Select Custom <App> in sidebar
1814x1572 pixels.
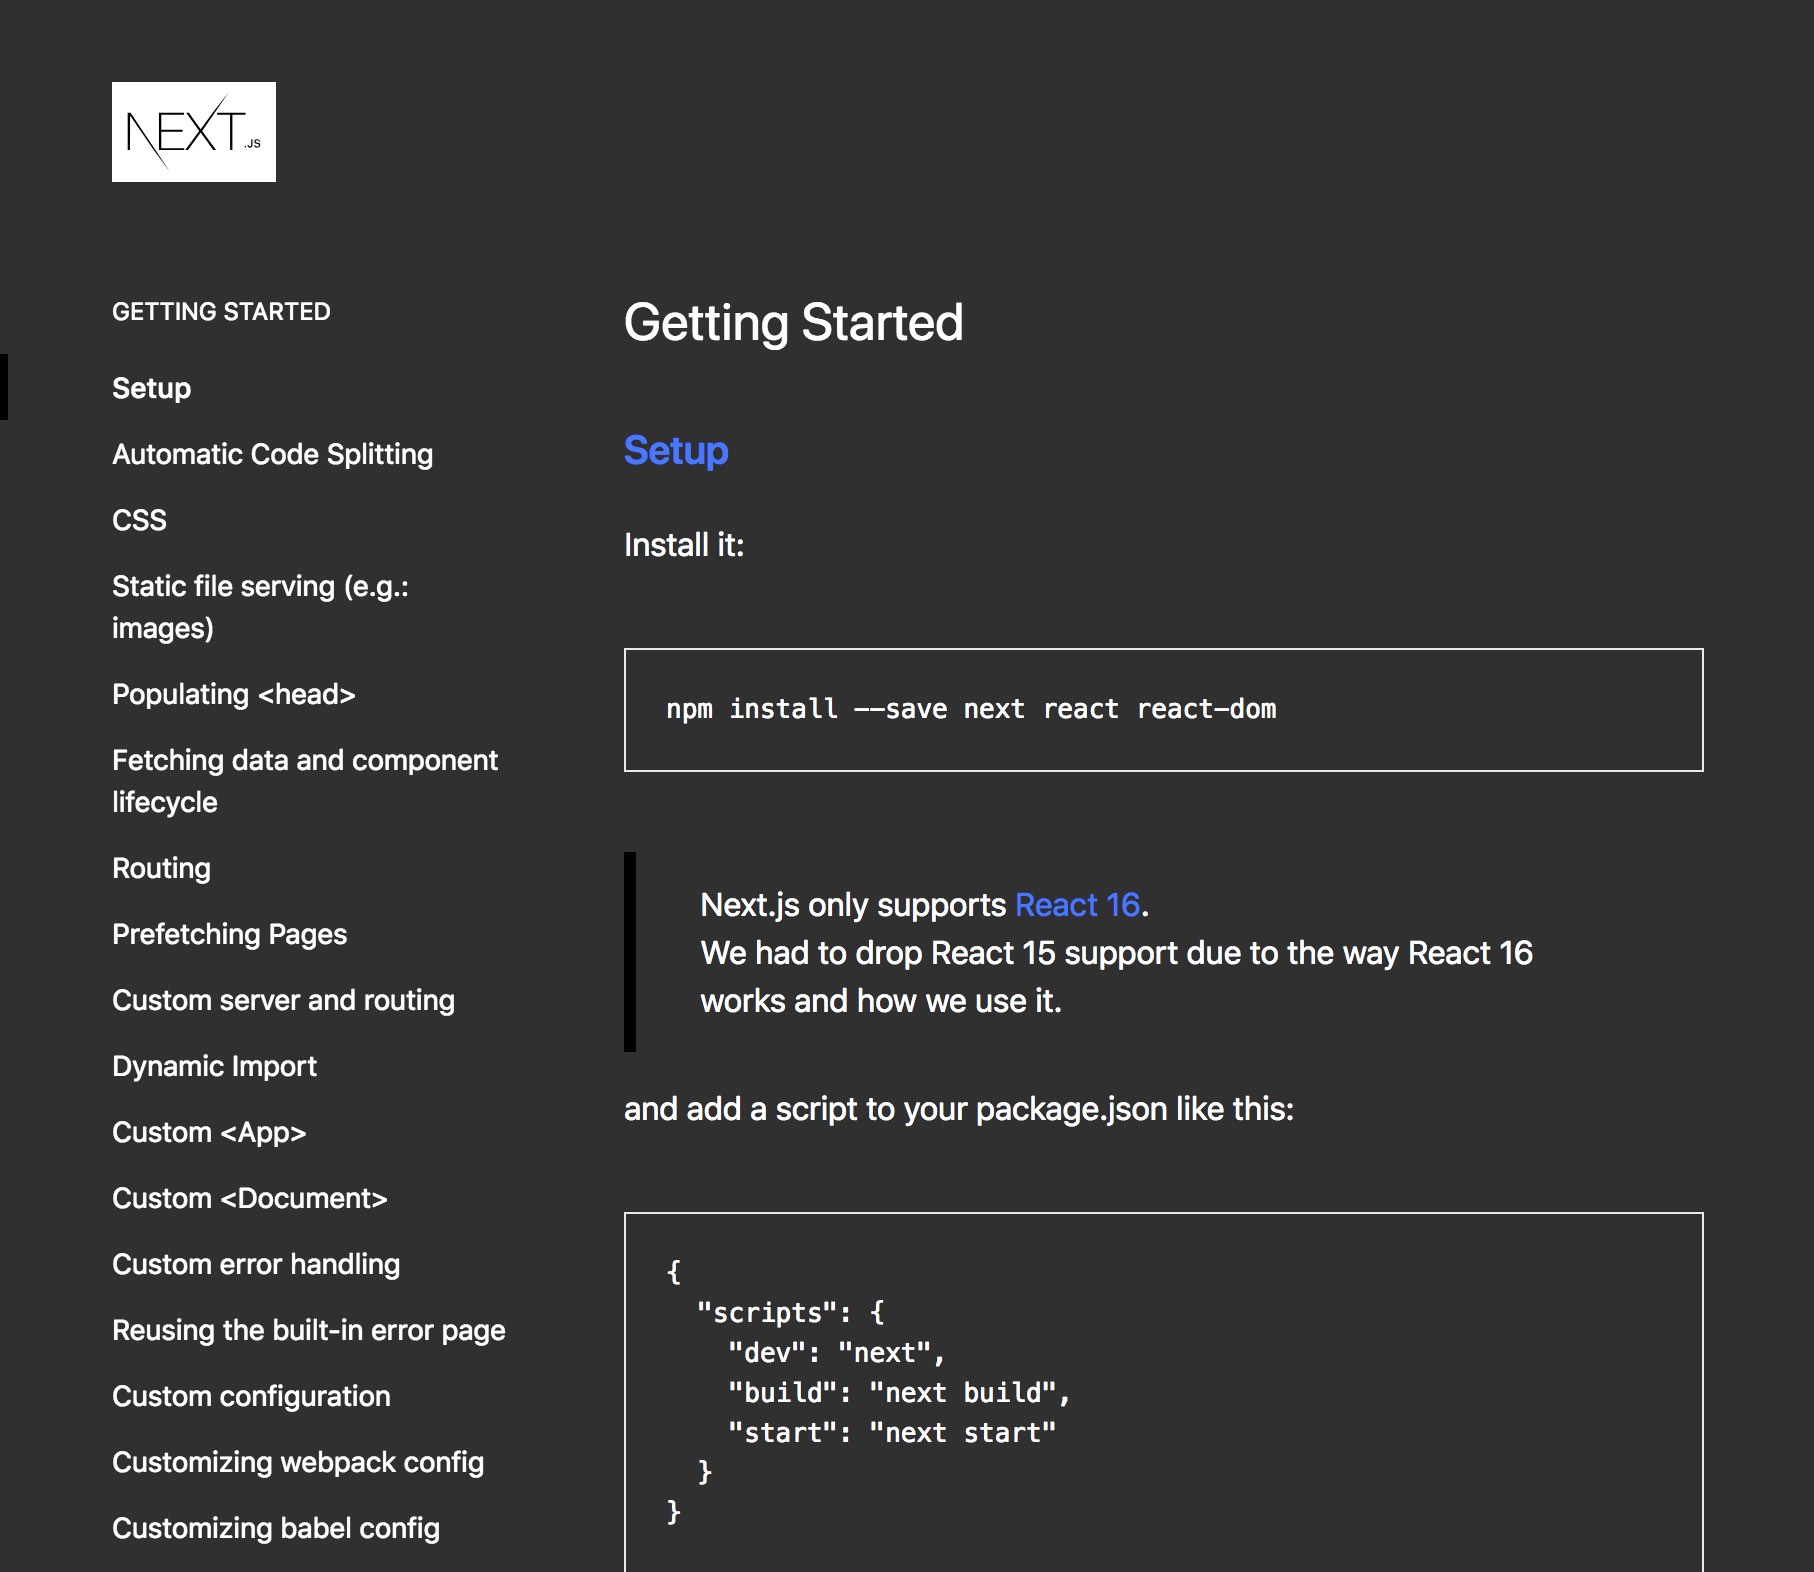click(210, 1132)
